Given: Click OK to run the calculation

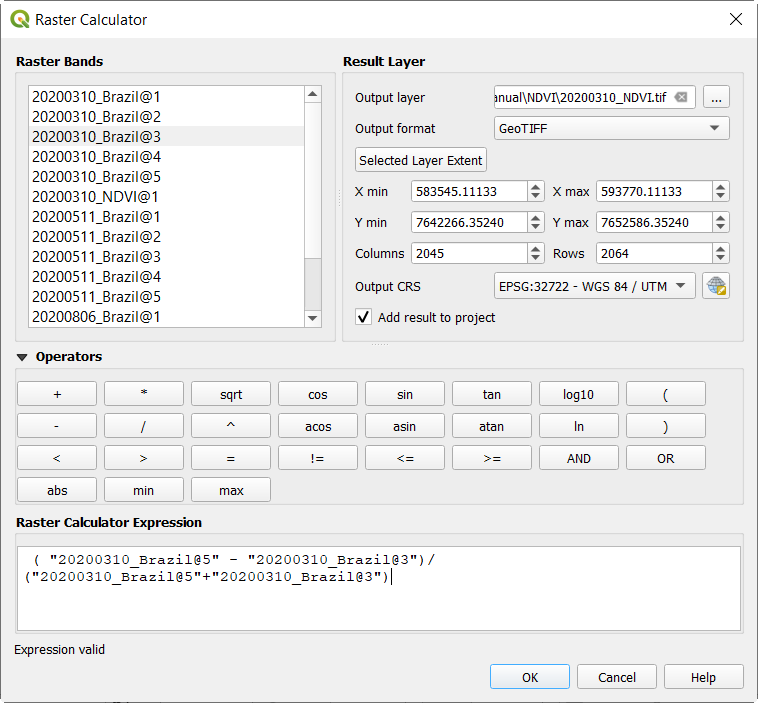Looking at the screenshot, I should [x=530, y=677].
